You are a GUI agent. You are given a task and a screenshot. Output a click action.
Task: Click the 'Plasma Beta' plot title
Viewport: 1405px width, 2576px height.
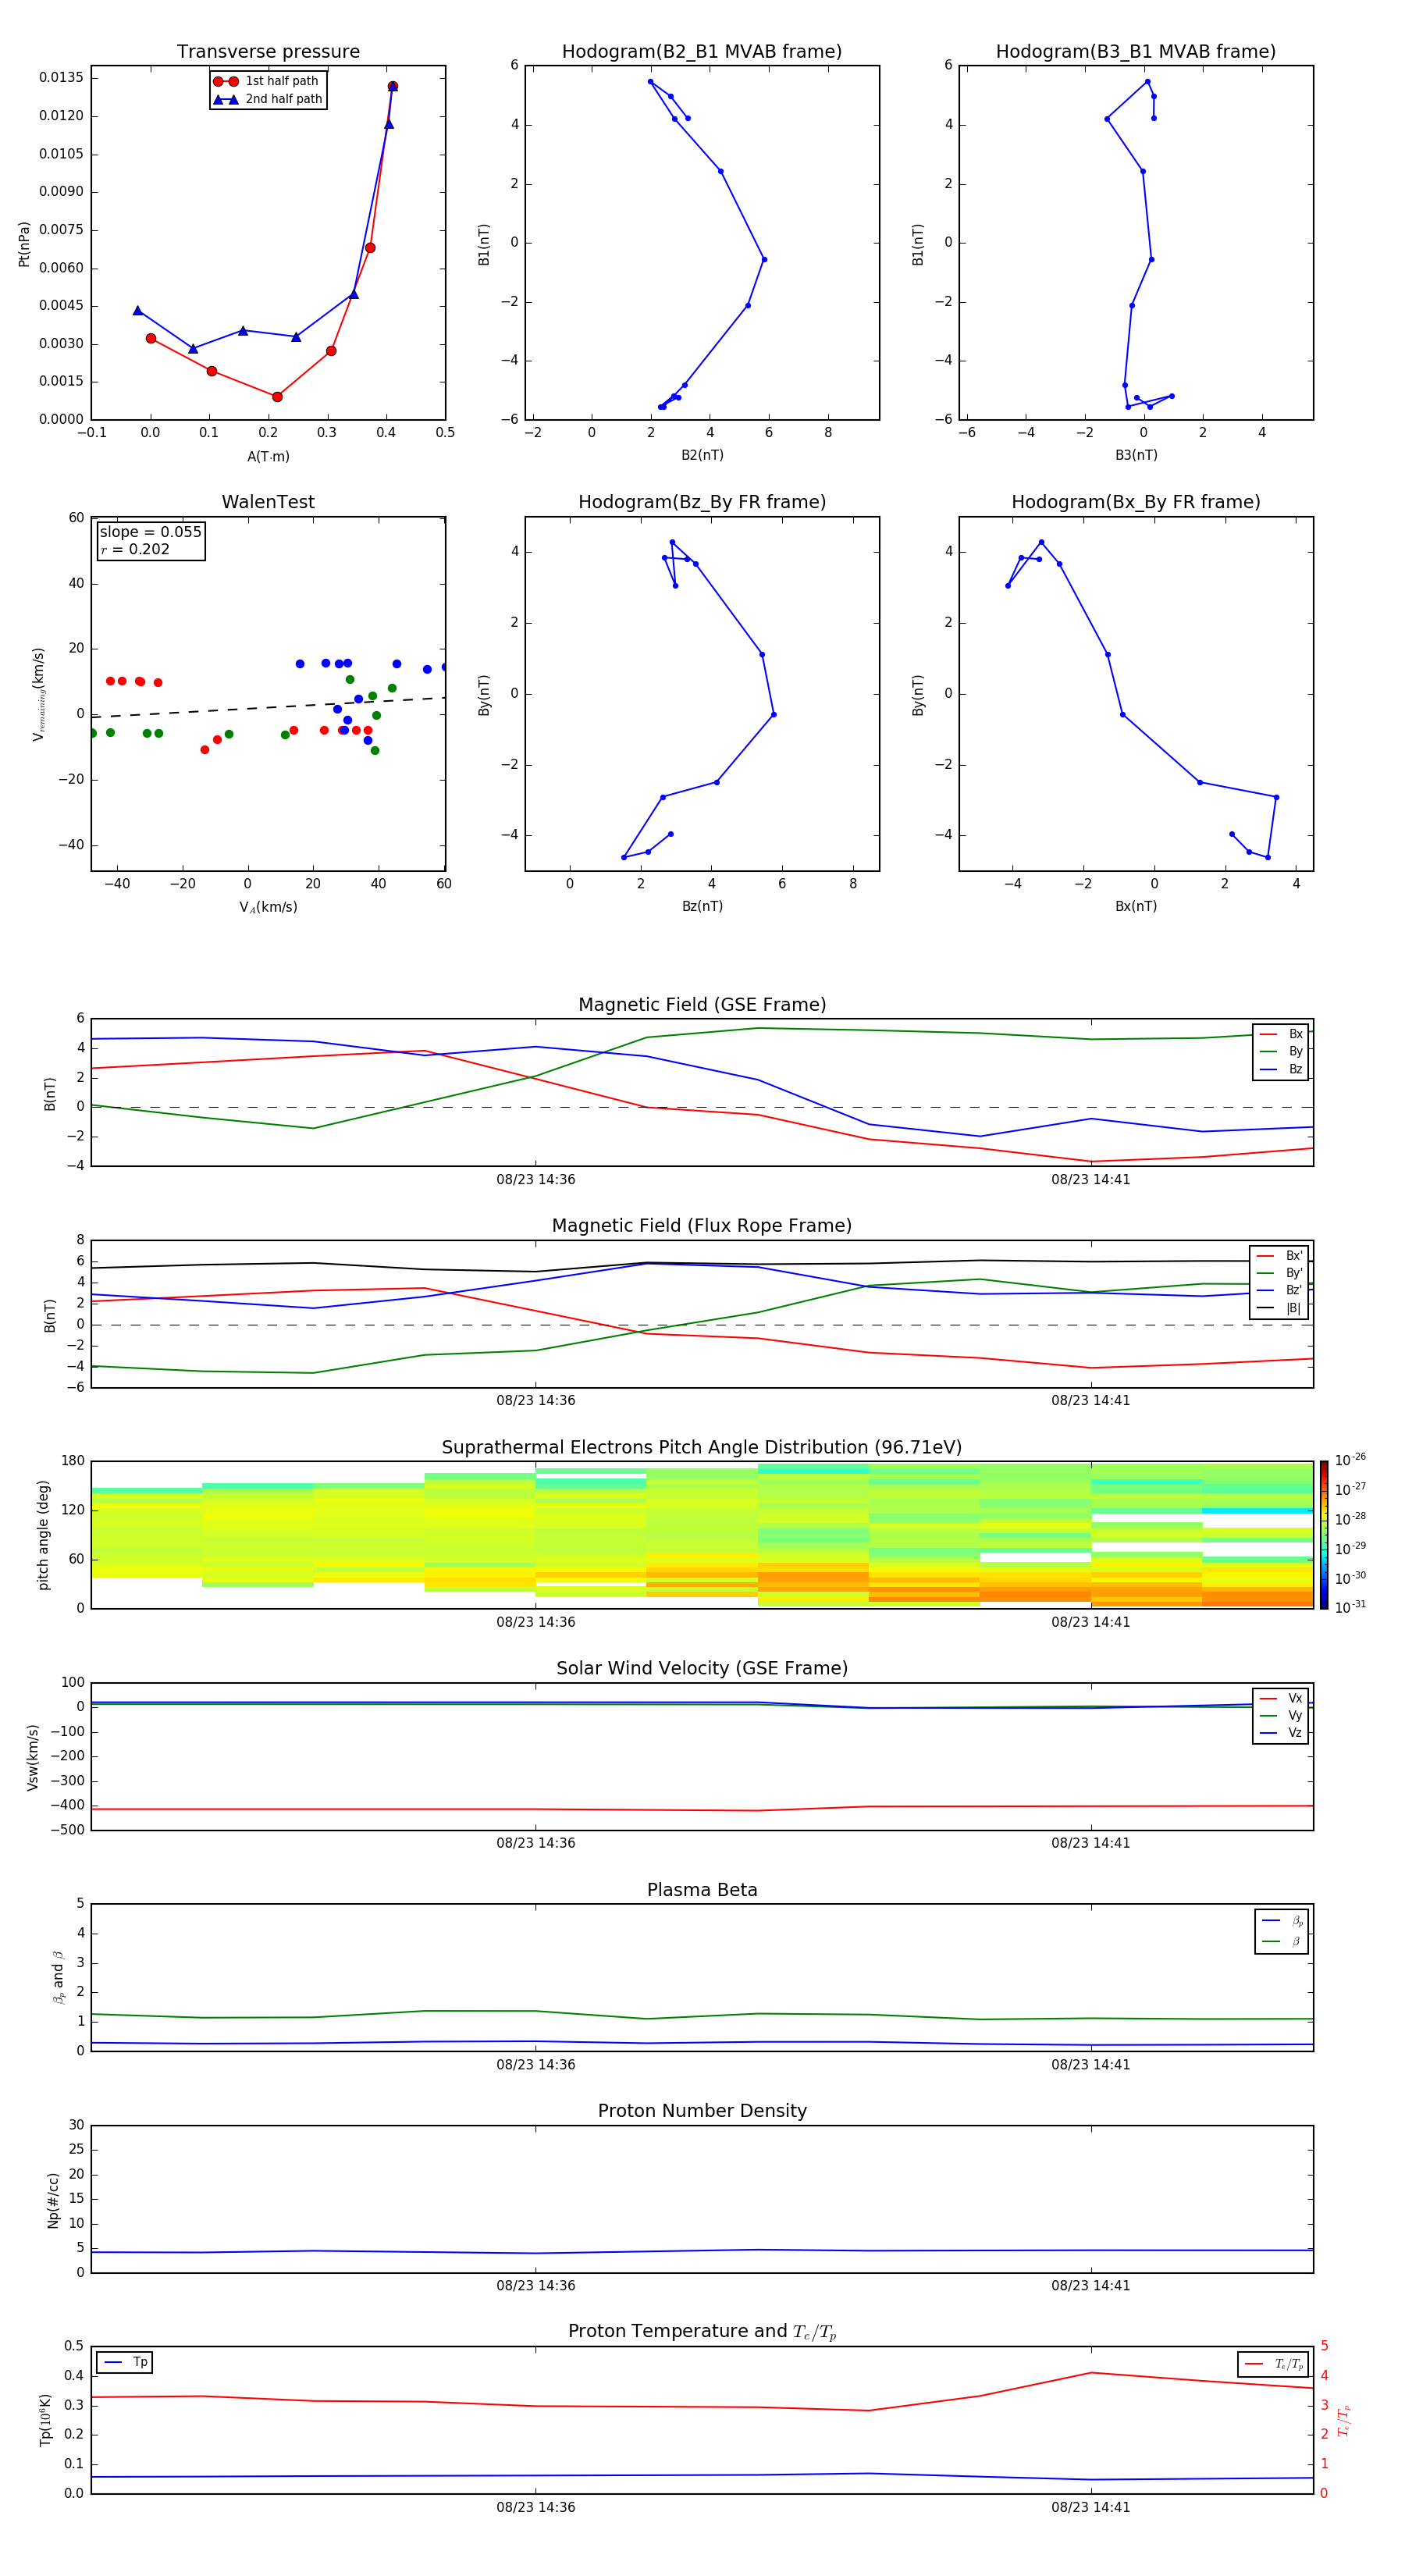click(702, 1890)
